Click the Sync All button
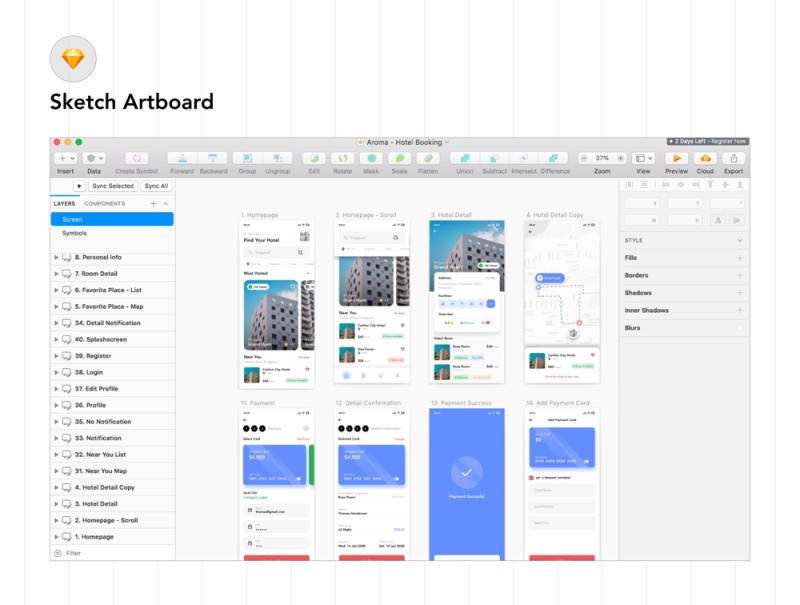800x605 pixels. (156, 185)
